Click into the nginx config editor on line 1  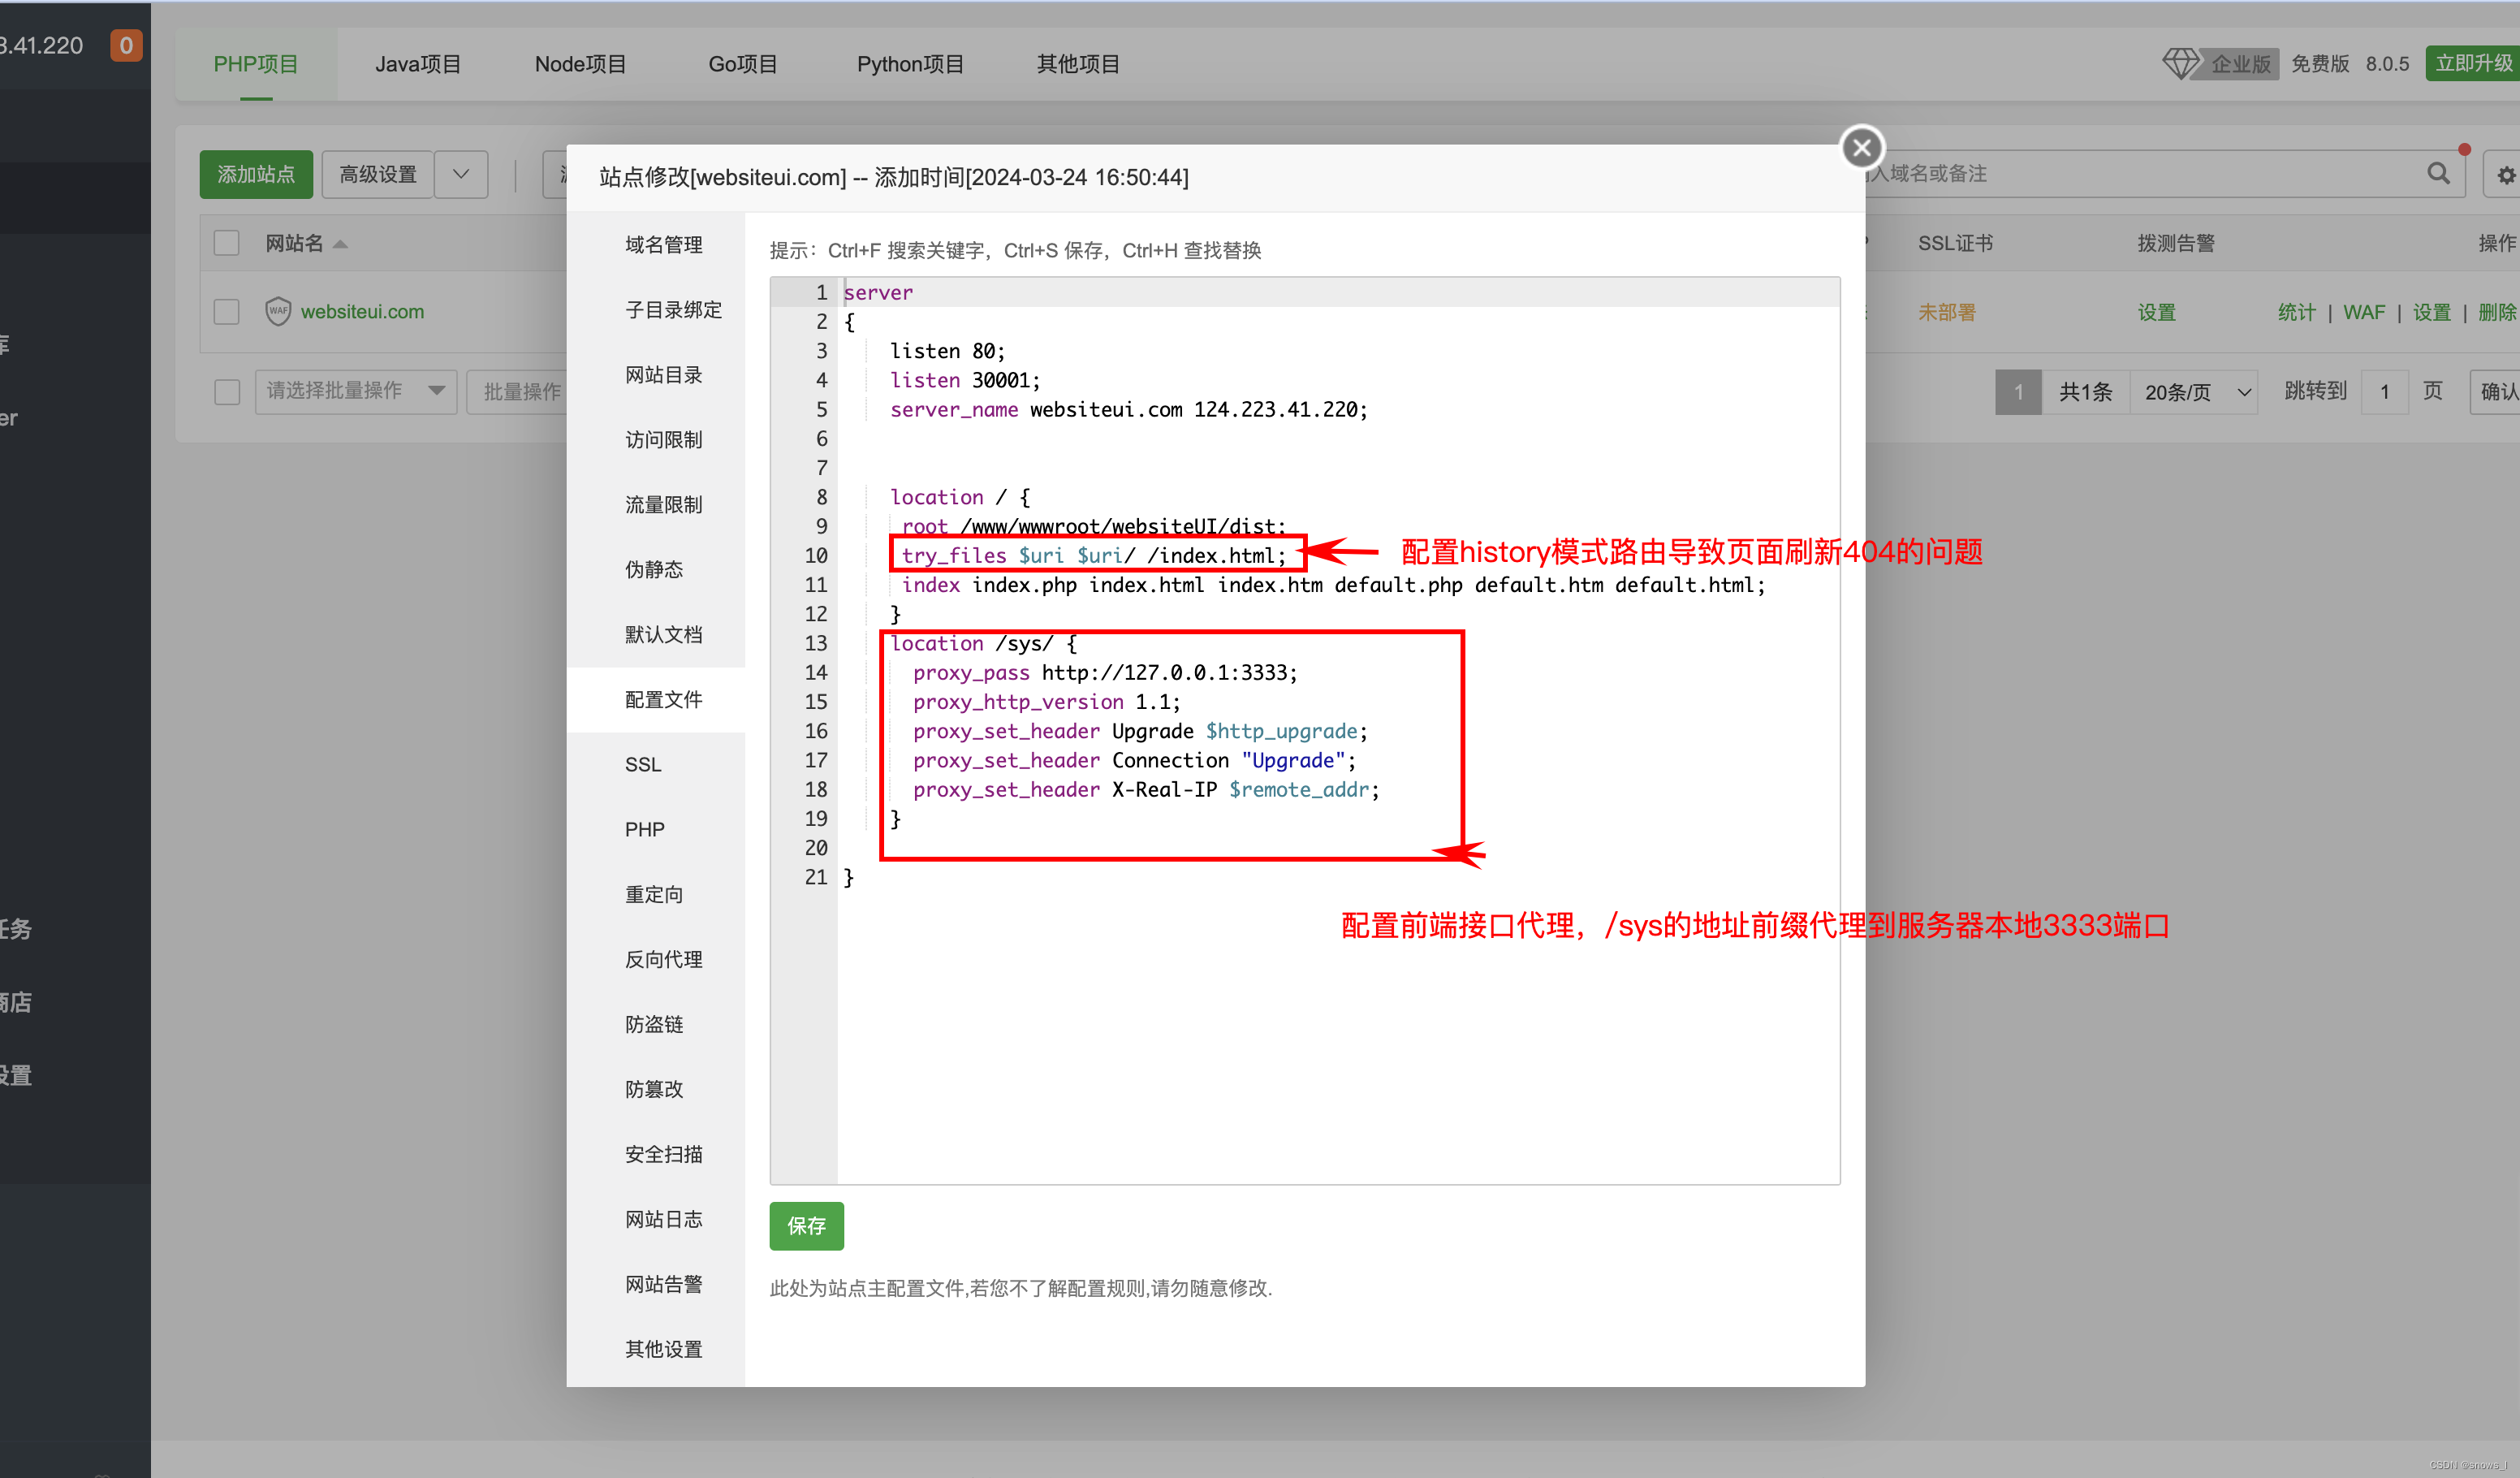coord(1340,293)
